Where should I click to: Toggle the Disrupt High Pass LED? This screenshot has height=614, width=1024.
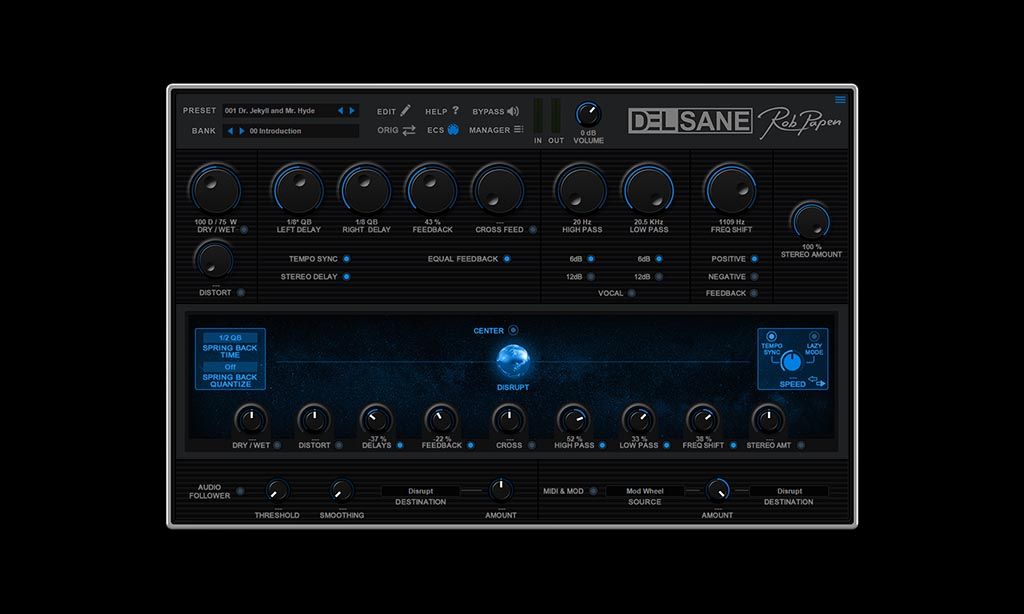[602, 445]
